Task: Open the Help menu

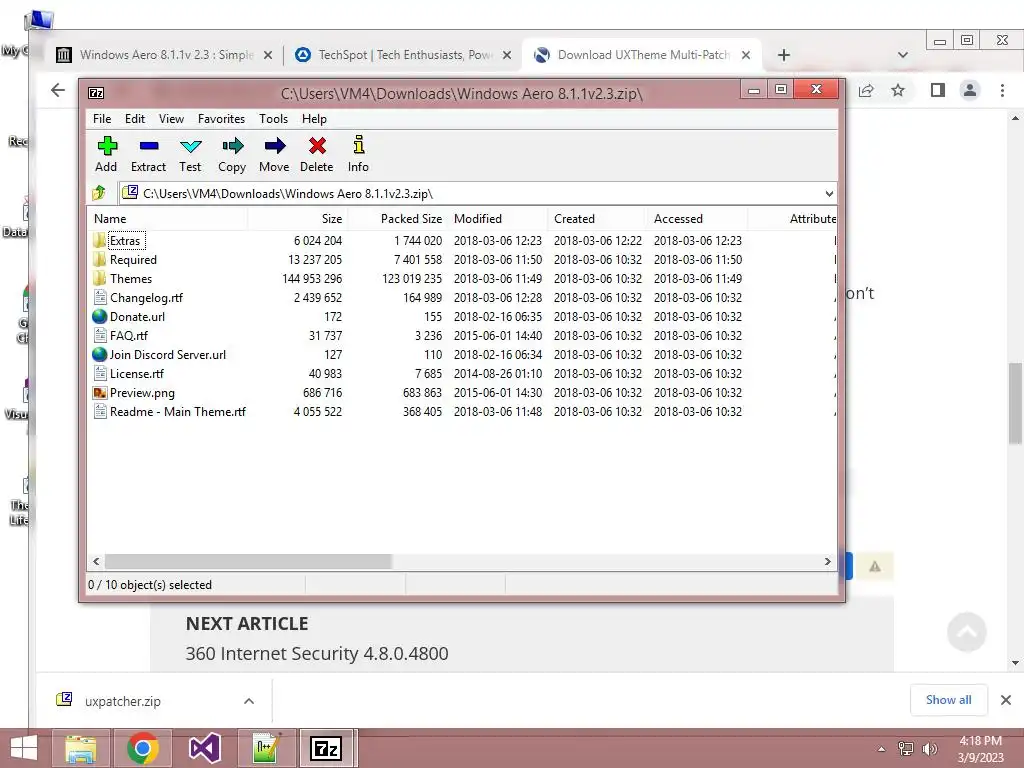Action: coord(314,119)
